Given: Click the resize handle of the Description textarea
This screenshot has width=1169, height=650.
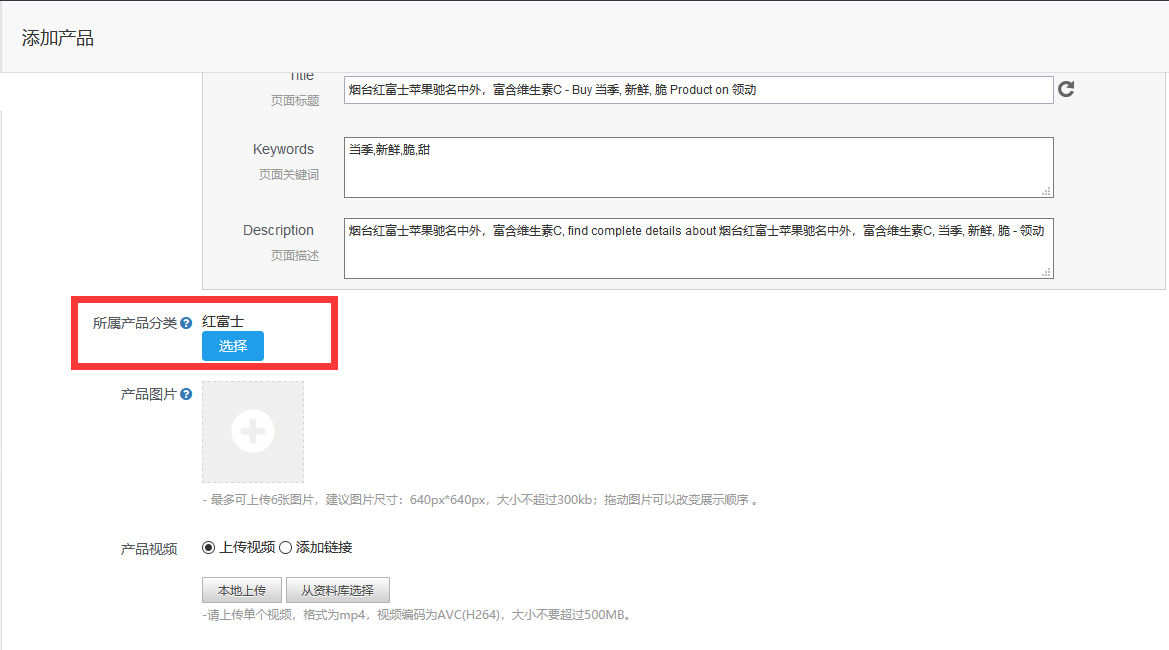Looking at the screenshot, I should 1046,271.
